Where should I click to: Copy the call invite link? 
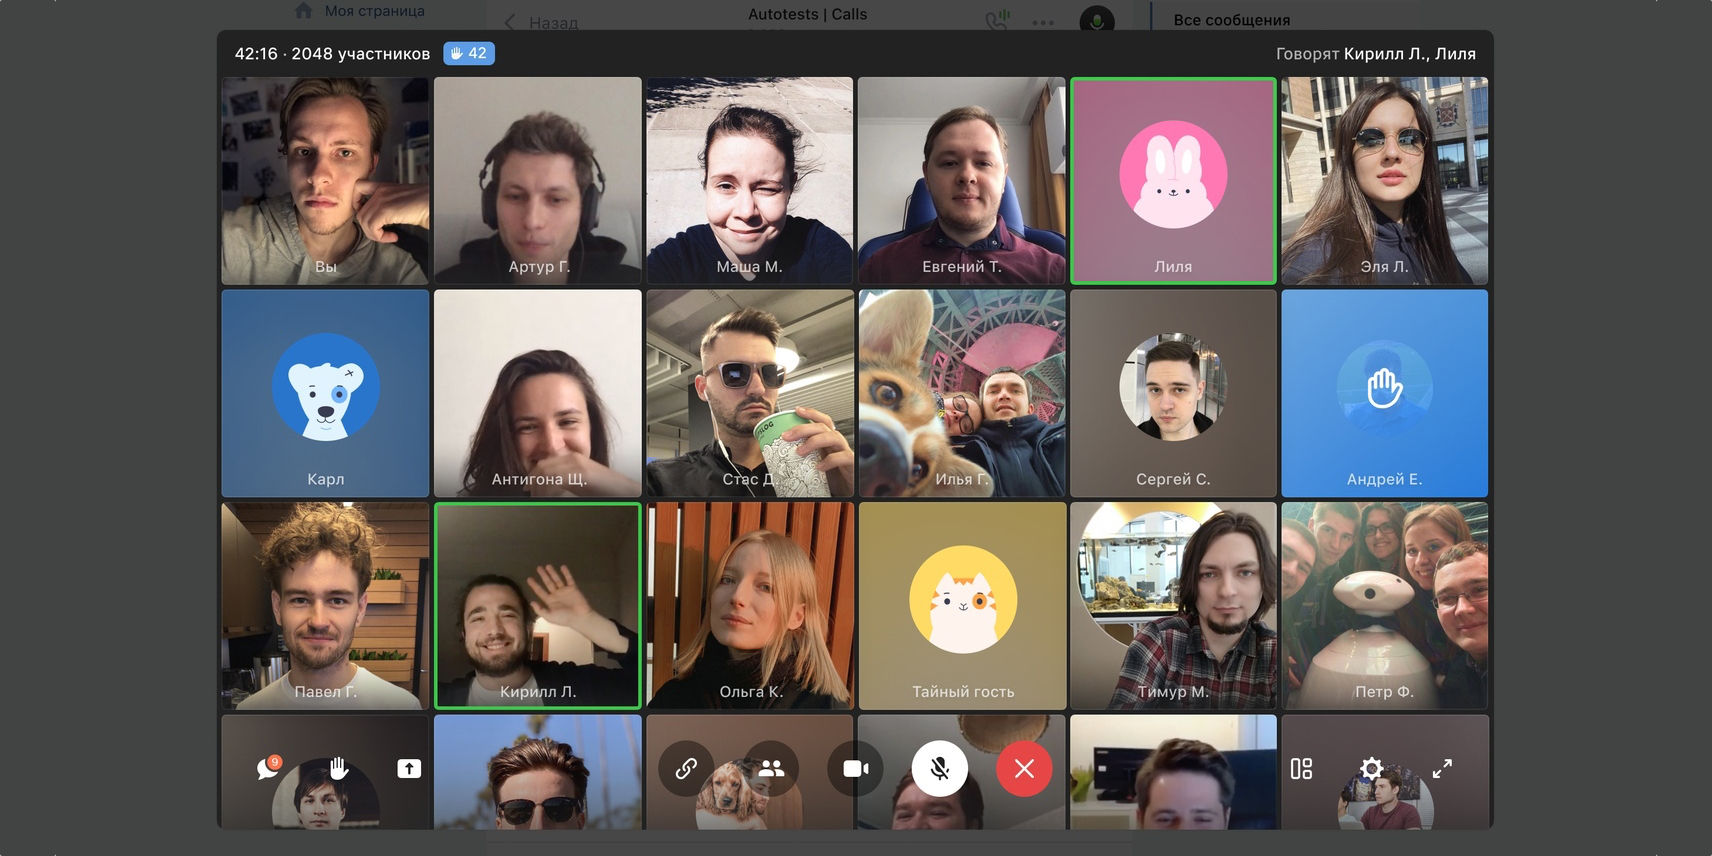pyautogui.click(x=686, y=768)
